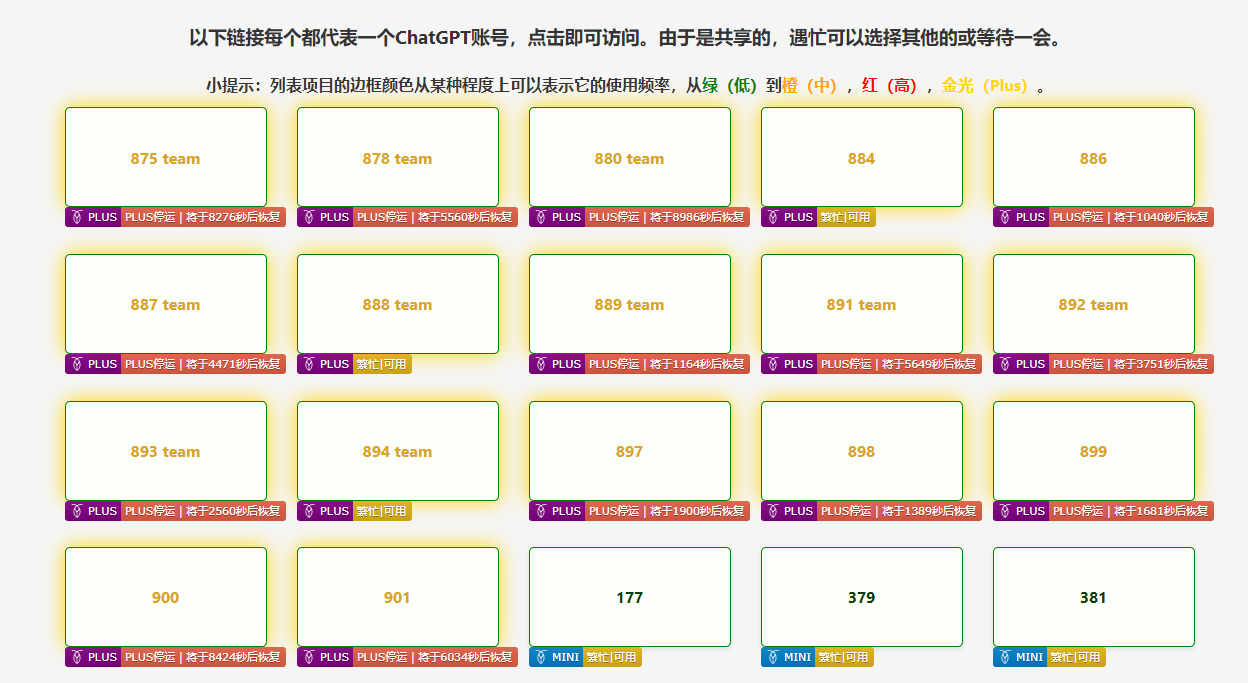The image size is (1248, 683).
Task: Click the PLUS badge icon under 894 team
Action: 307,511
